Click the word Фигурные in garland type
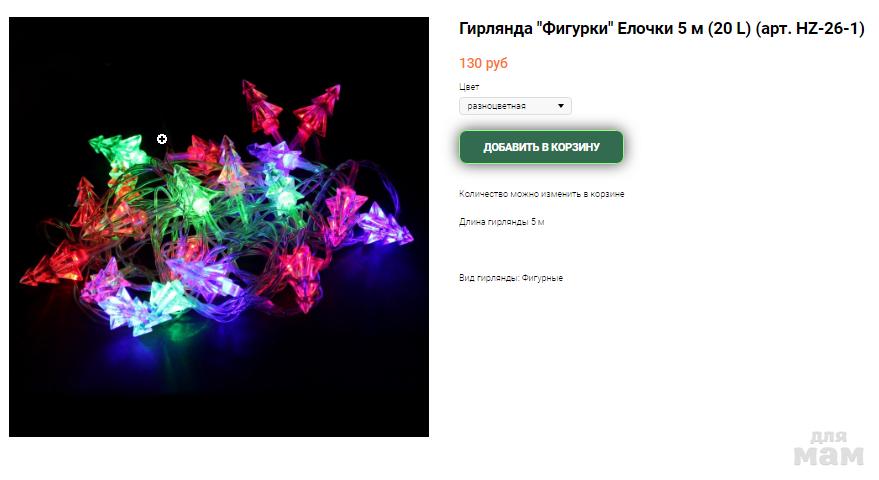Viewport: 879px width, 480px height. coord(542,278)
